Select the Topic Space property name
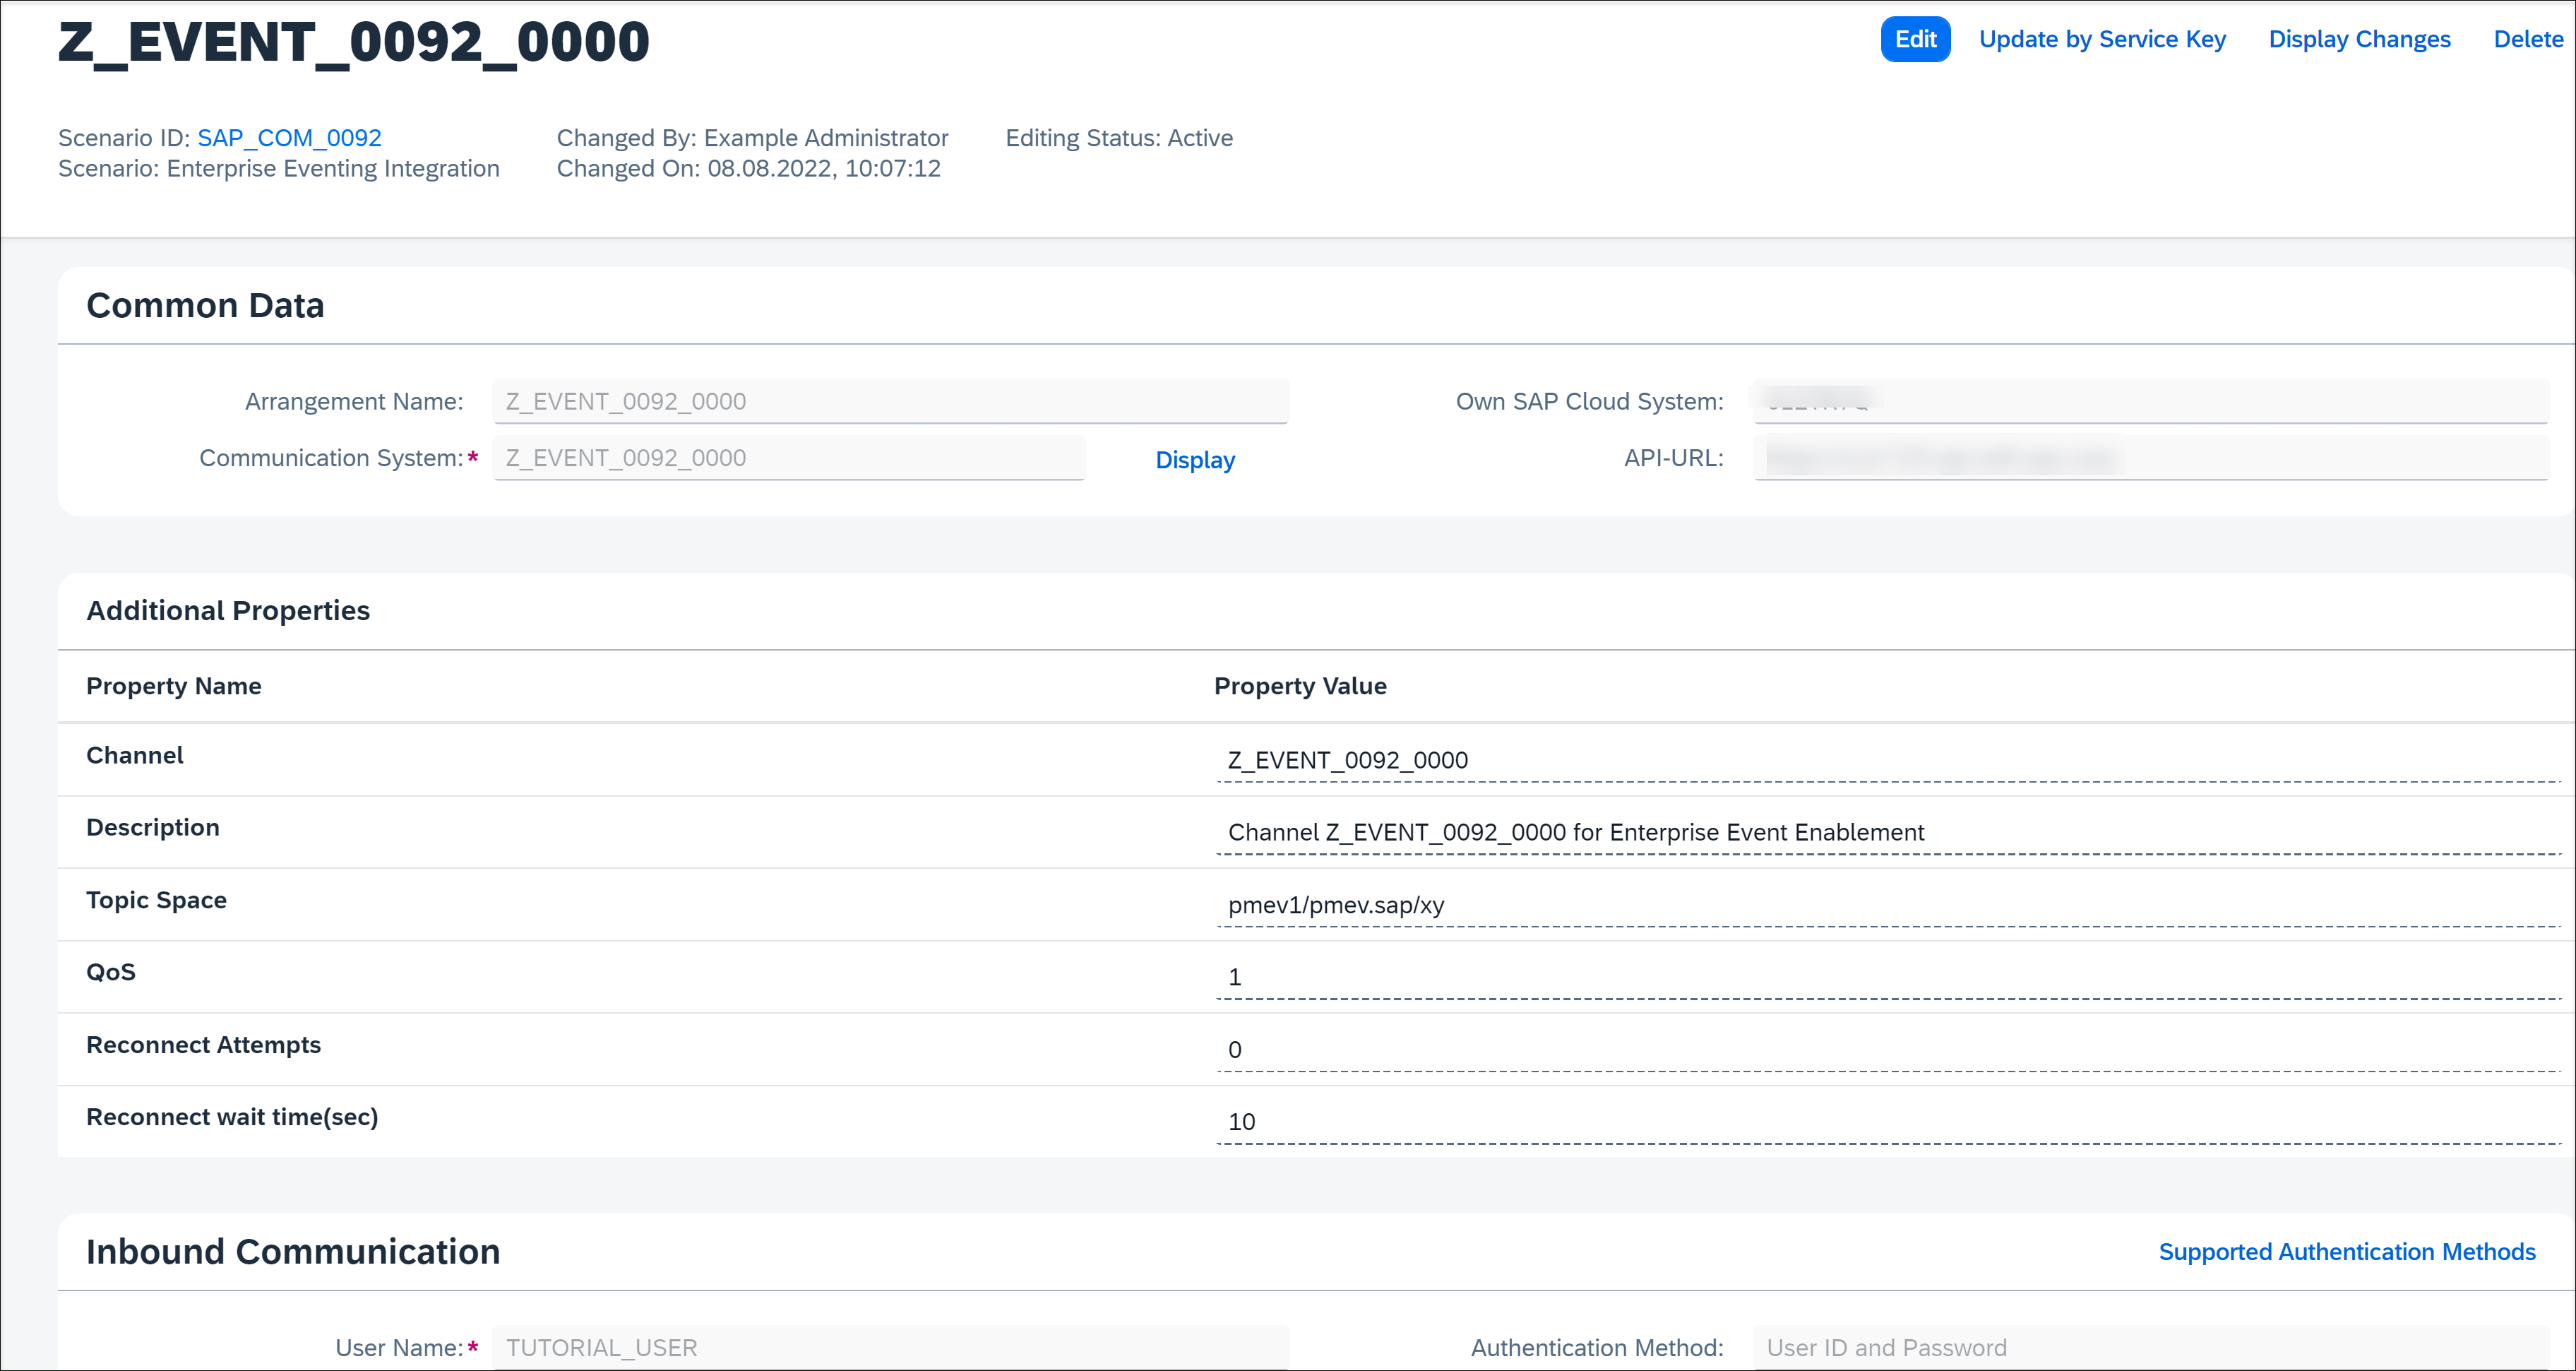 157,900
